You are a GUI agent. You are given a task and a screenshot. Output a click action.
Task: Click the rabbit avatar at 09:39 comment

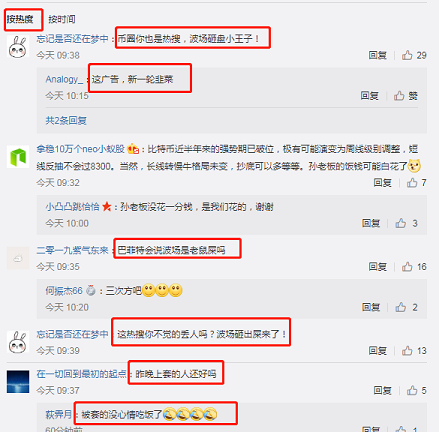(x=18, y=342)
